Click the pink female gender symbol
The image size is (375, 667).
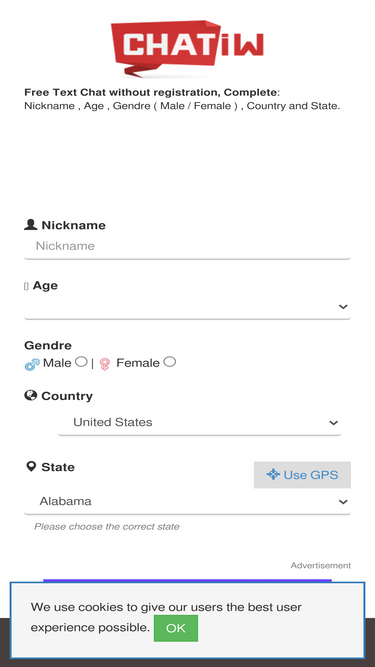point(105,364)
